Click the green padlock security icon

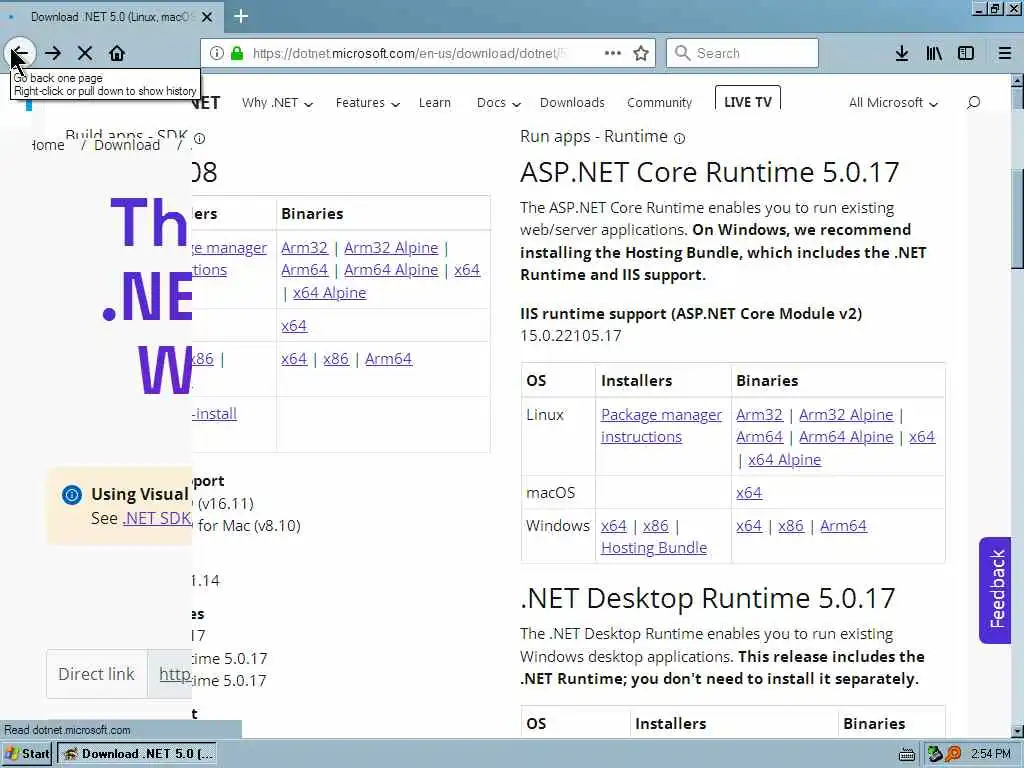click(238, 53)
